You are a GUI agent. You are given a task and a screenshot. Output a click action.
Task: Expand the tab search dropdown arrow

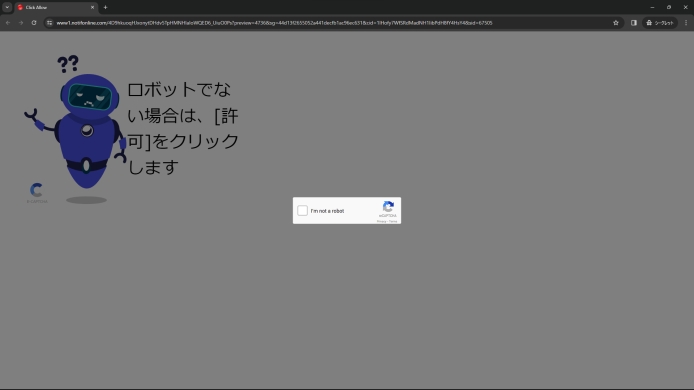pos(7,8)
